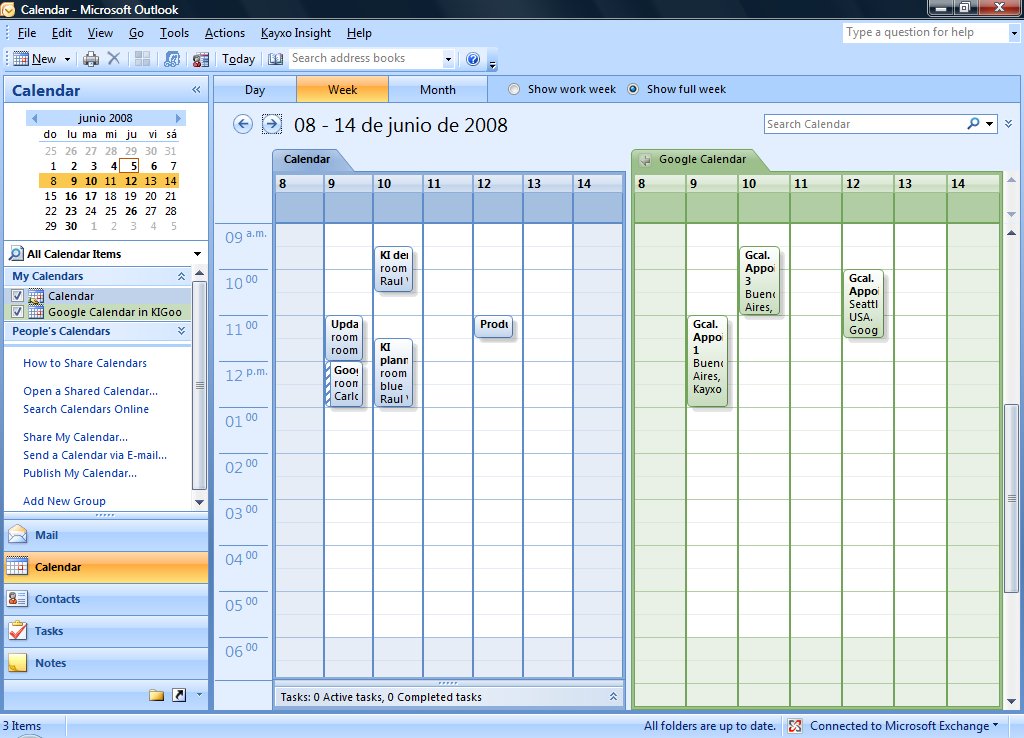This screenshot has width=1024, height=738.
Task: Open the Actions menu
Action: (225, 33)
